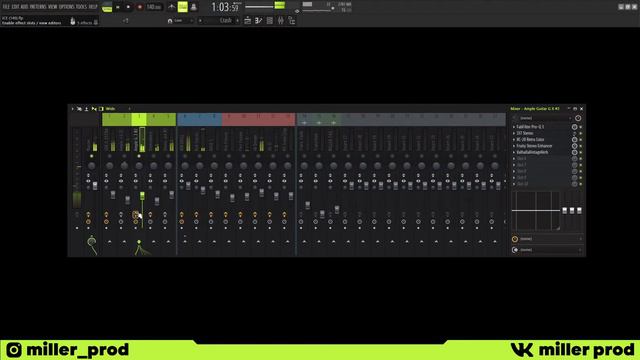
Task: Open the Channel rack view icon
Action: tap(269, 20)
